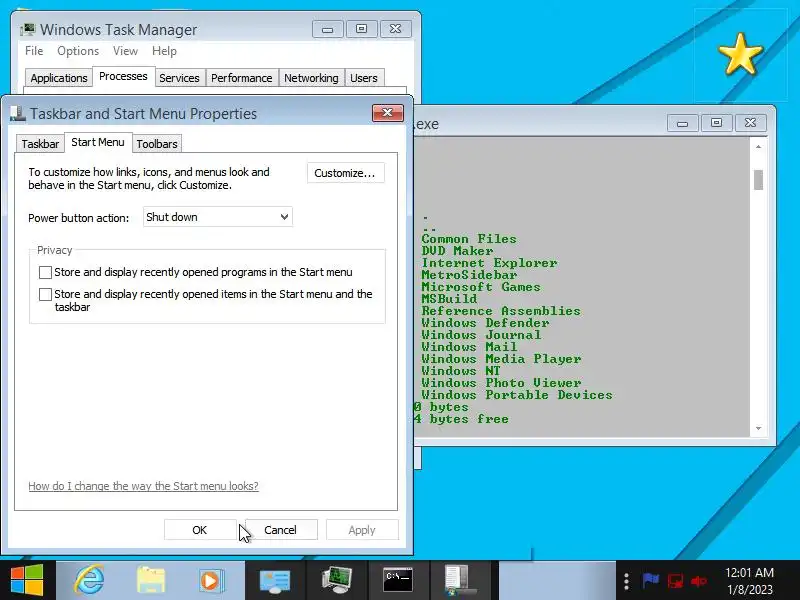This screenshot has height=600, width=800.
Task: Click the red network tray icon
Action: 676,581
